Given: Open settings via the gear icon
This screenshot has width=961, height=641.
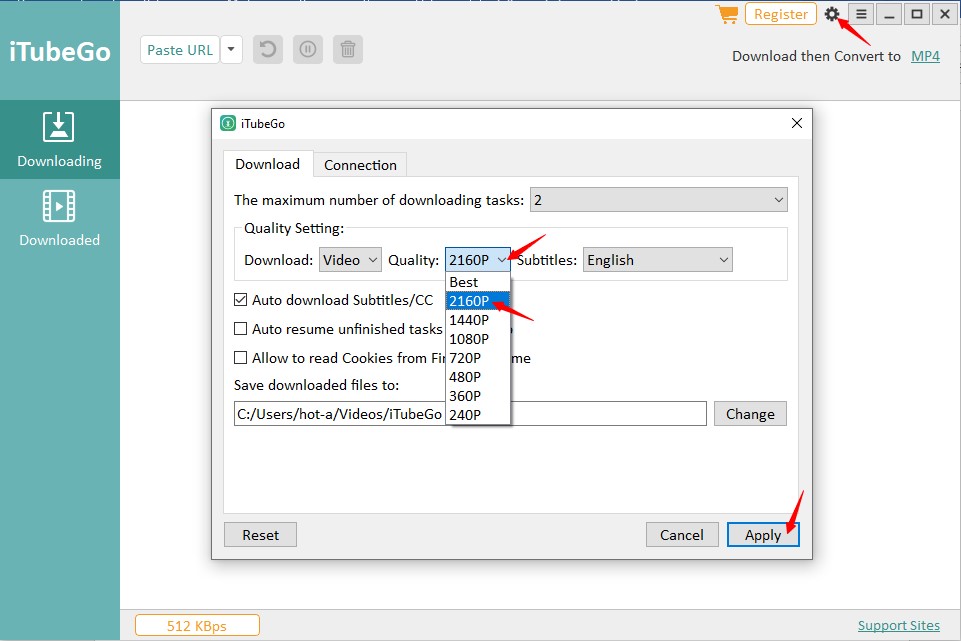Looking at the screenshot, I should pos(832,13).
